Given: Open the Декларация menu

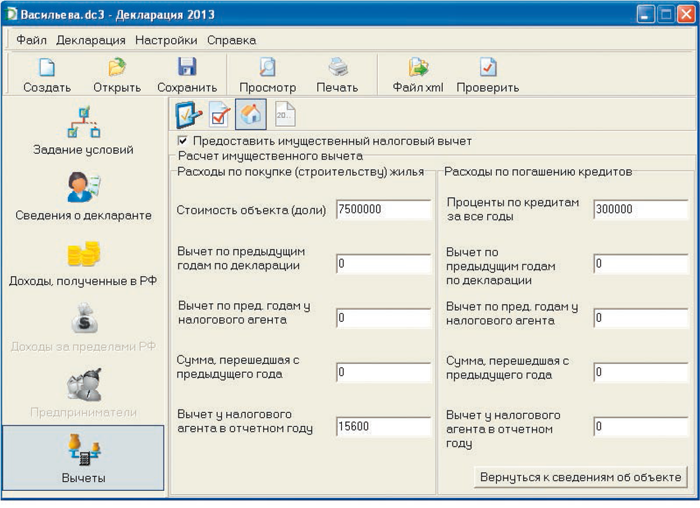Looking at the screenshot, I should pos(91,40).
